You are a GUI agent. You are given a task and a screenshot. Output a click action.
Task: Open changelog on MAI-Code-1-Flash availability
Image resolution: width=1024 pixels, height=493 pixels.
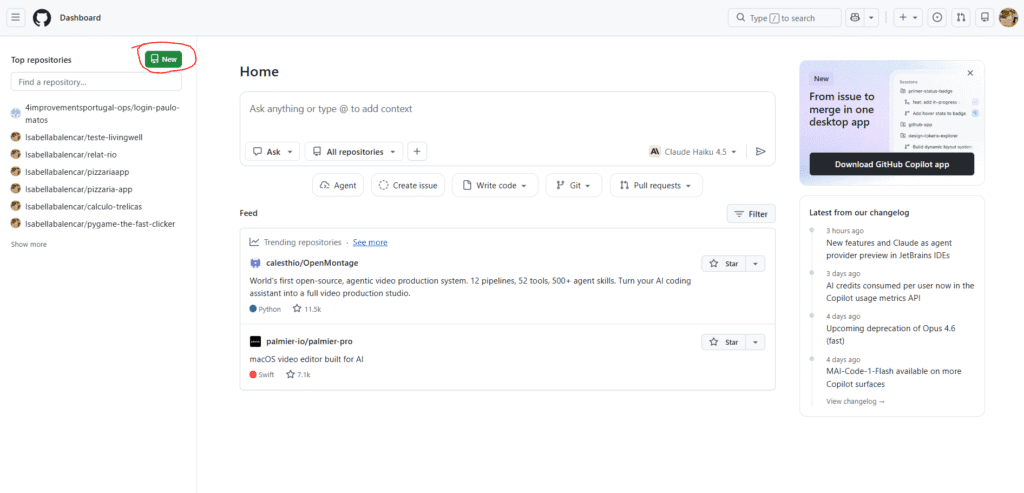(x=893, y=377)
